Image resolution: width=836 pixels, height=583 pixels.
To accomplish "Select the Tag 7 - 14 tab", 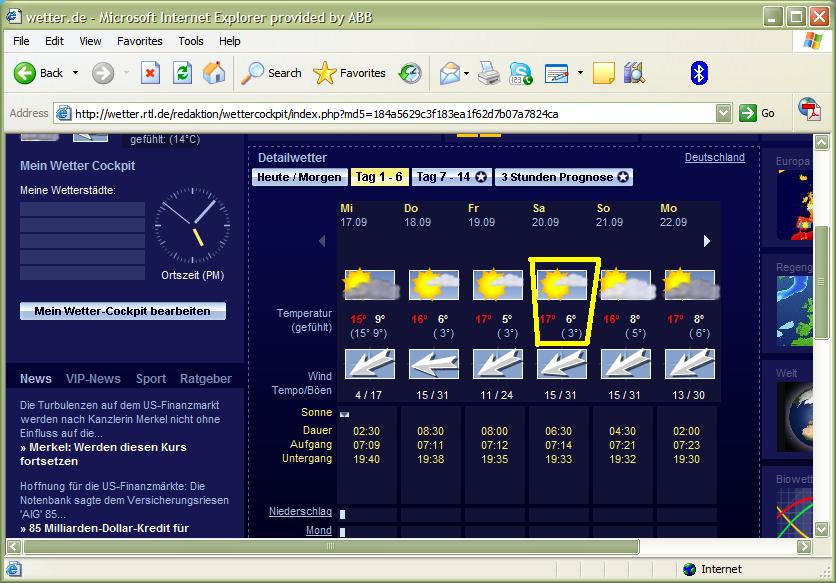I will point(451,177).
